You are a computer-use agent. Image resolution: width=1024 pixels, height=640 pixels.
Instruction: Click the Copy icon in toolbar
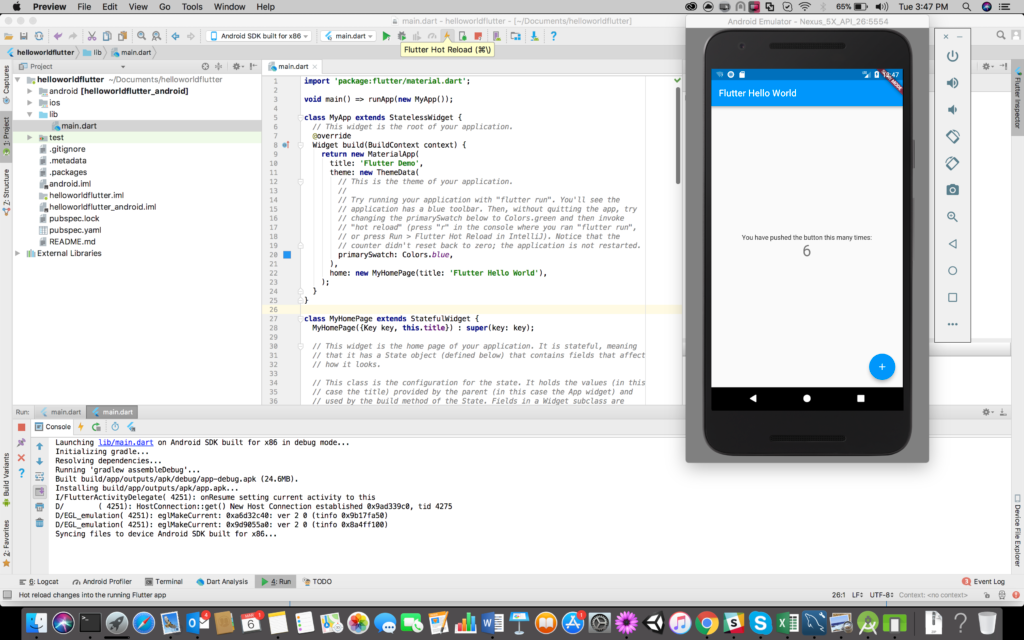pyautogui.click(x=107, y=36)
